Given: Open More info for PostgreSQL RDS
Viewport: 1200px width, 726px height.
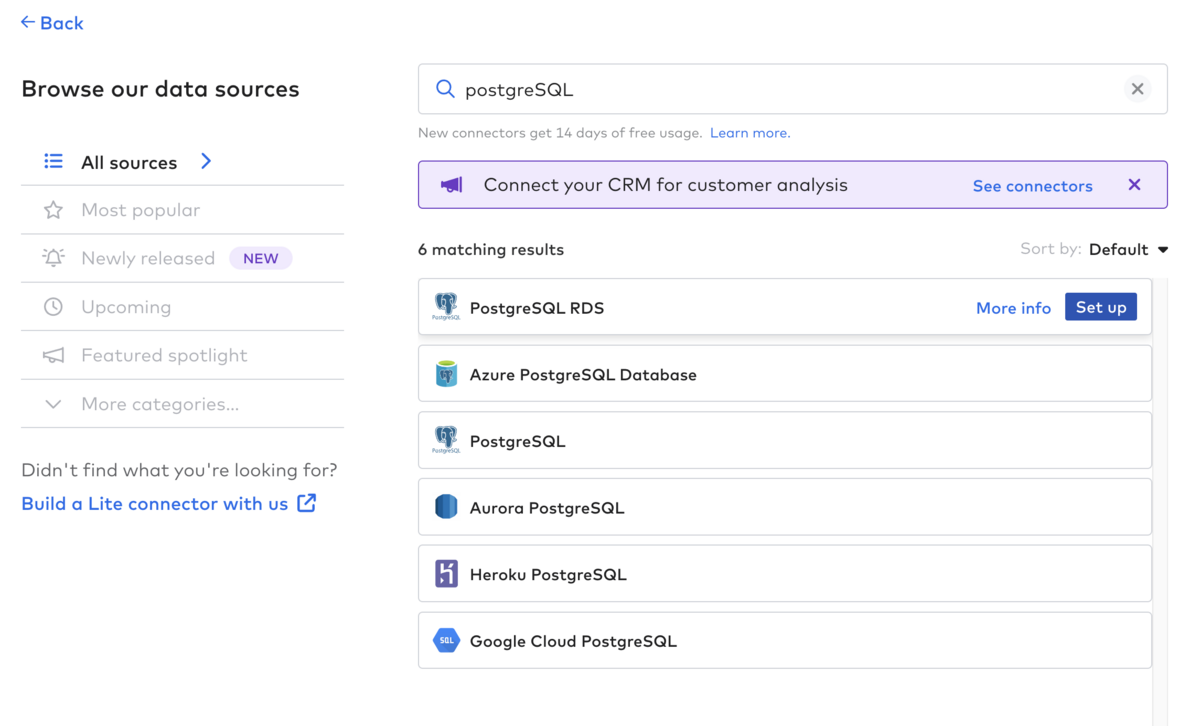Looking at the screenshot, I should [x=1013, y=308].
